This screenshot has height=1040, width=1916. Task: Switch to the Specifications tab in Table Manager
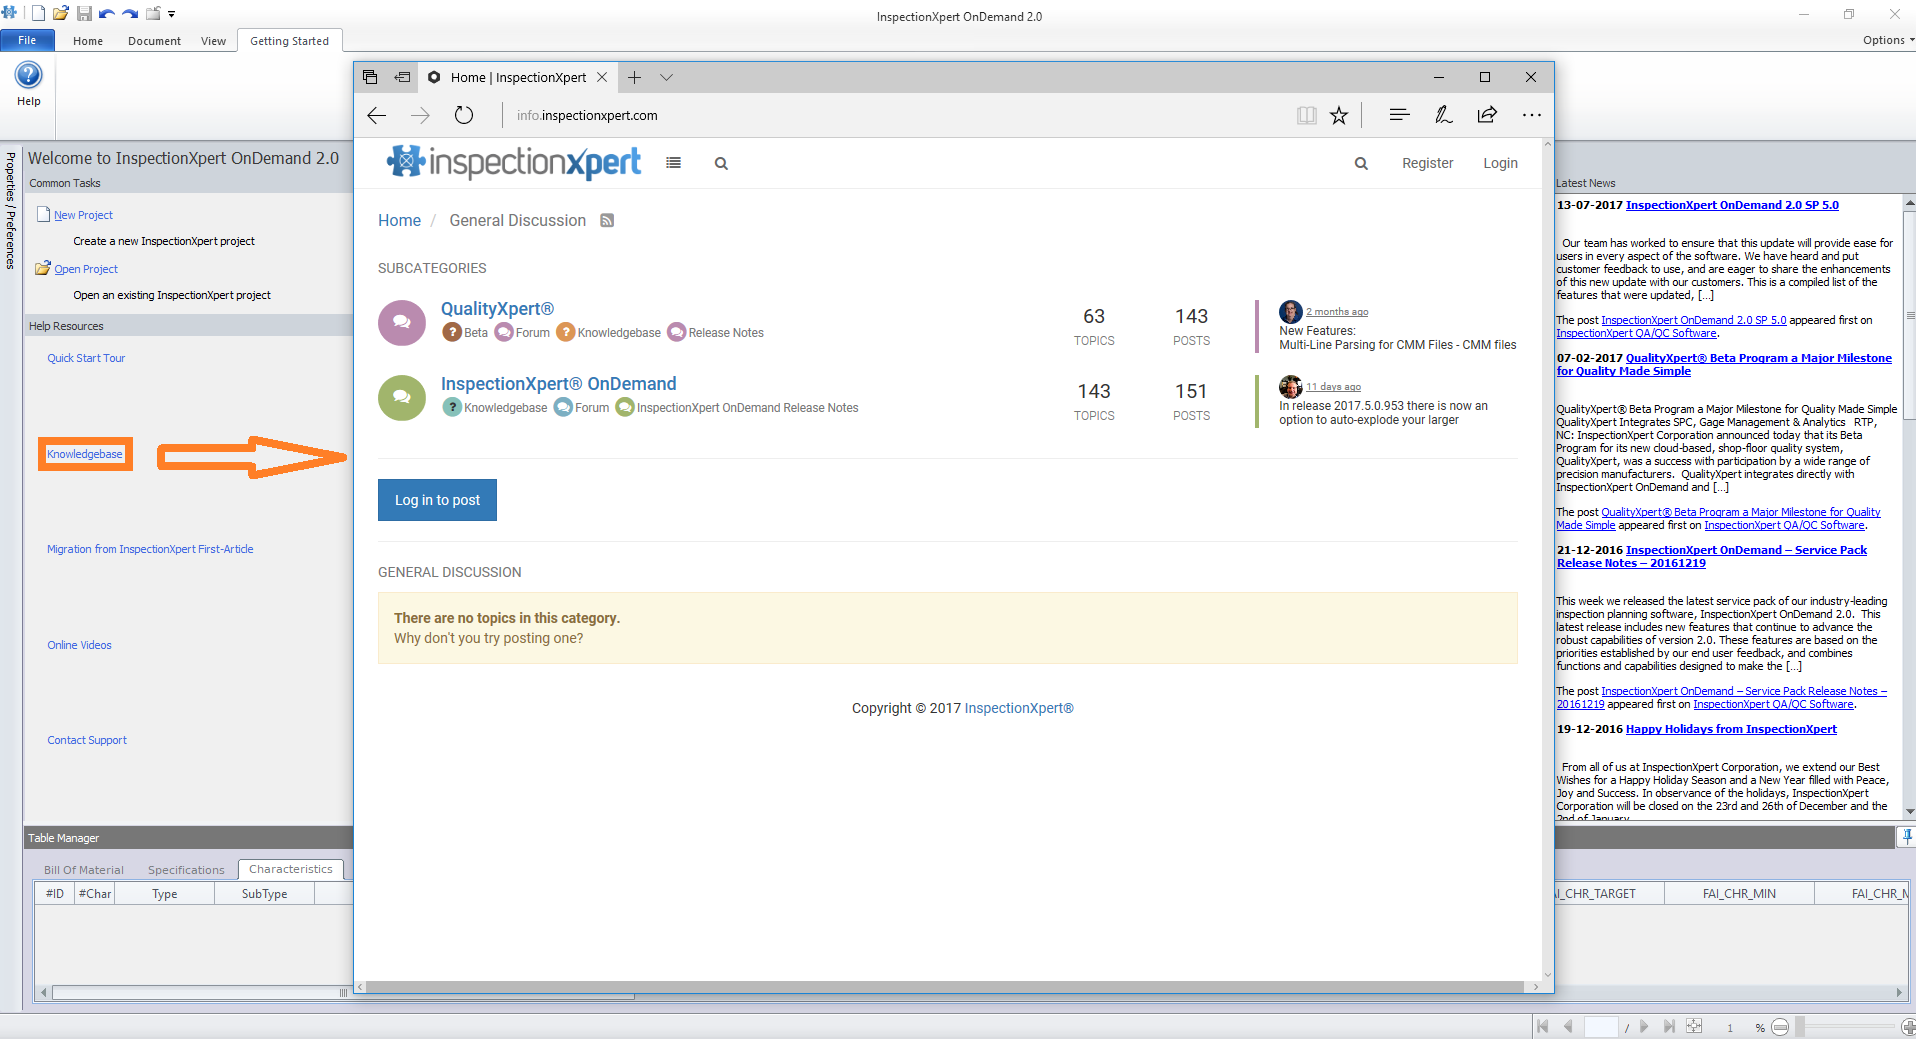(186, 870)
